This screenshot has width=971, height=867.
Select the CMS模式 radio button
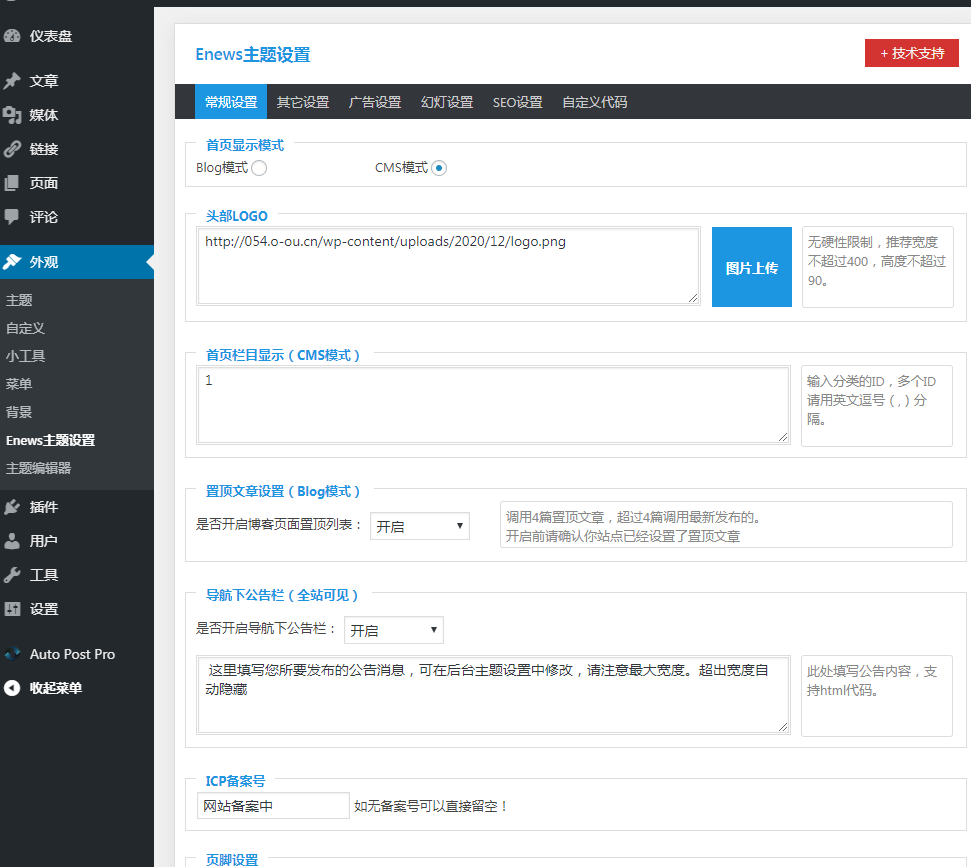point(439,168)
